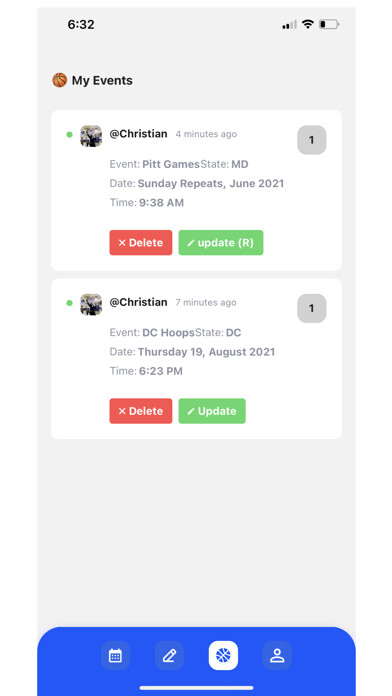Open the profile person icon
This screenshot has width=392, height=696.
tap(277, 655)
